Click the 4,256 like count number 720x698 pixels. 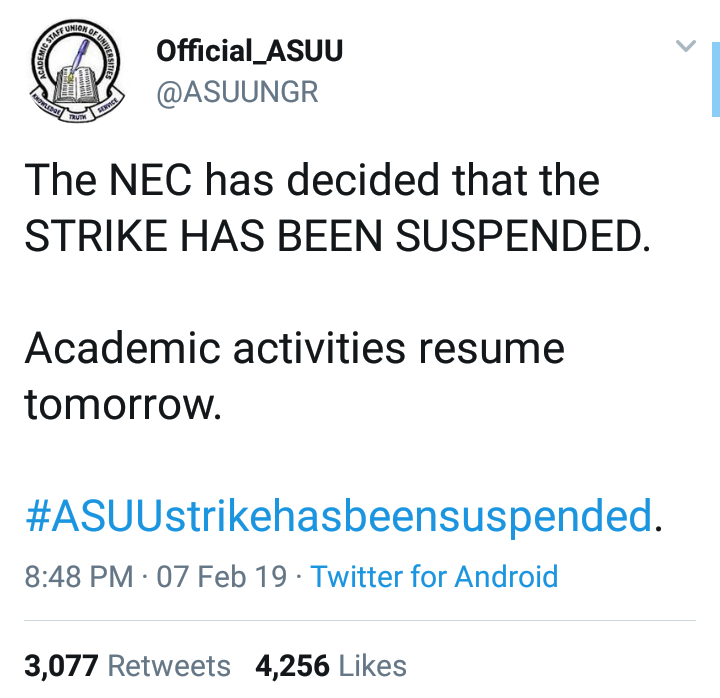coord(293,666)
